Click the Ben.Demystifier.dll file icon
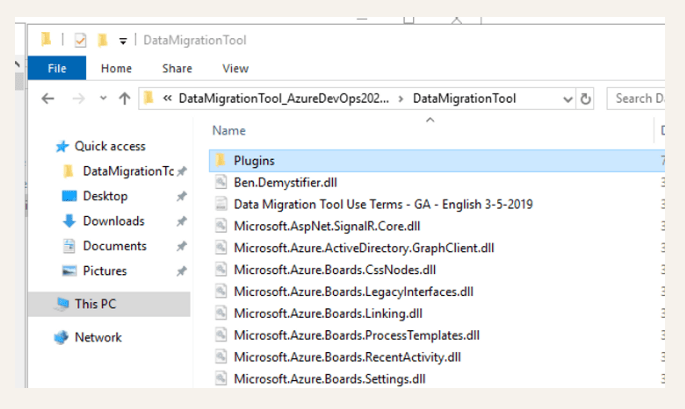Viewport: 685px width, 409px height. tap(221, 182)
